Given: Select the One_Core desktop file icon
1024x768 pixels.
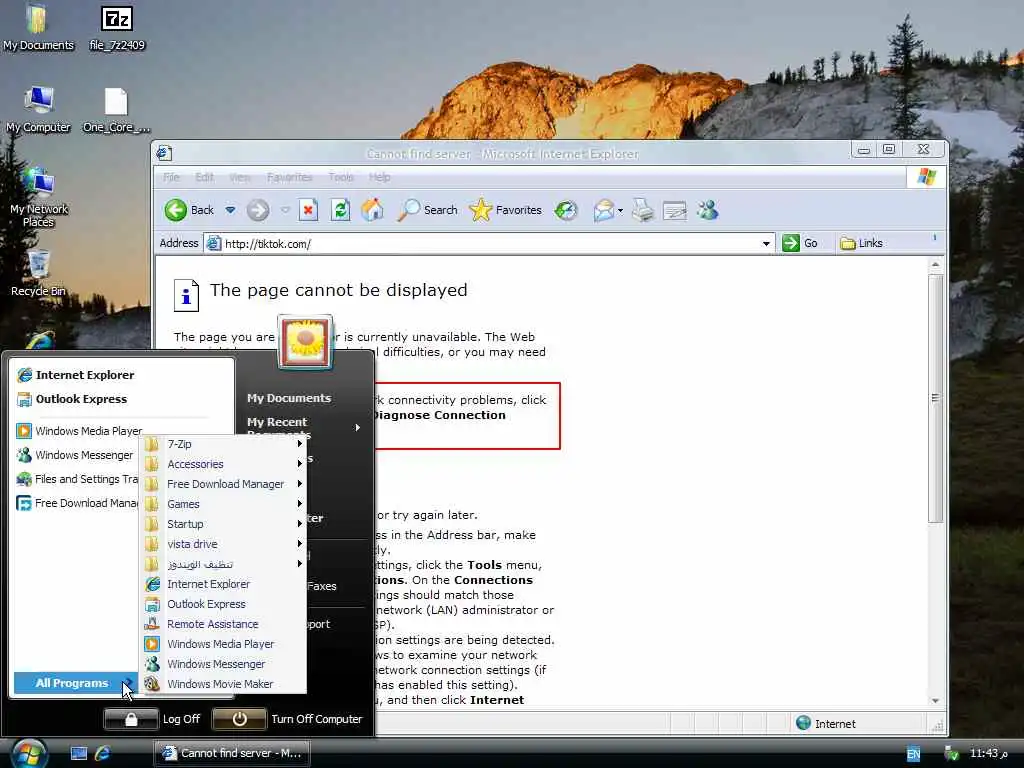Looking at the screenshot, I should pos(116,109).
